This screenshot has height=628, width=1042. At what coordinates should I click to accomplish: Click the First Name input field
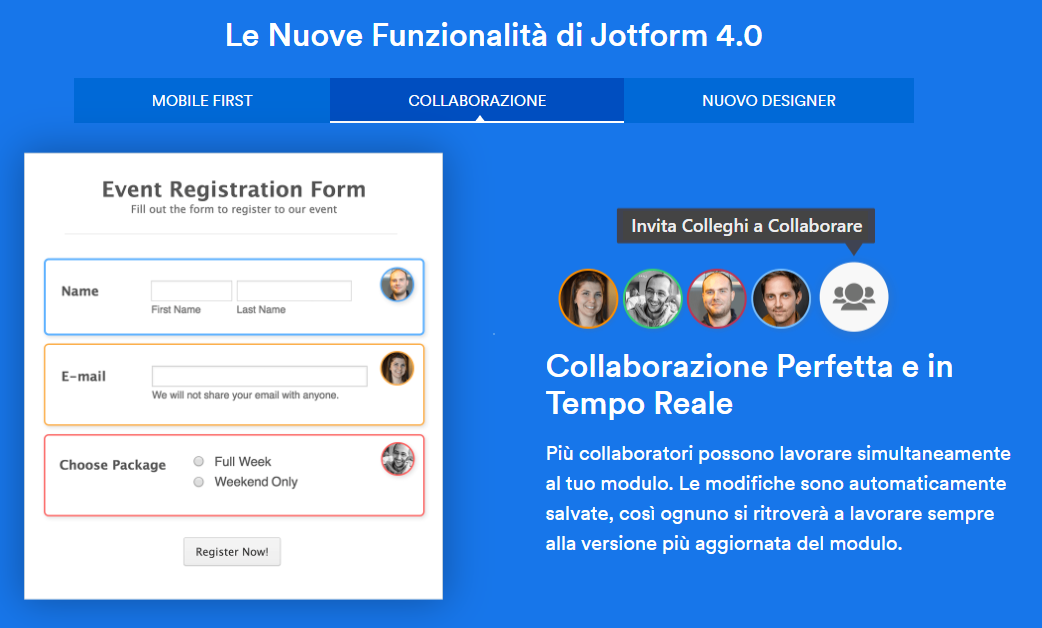191,291
